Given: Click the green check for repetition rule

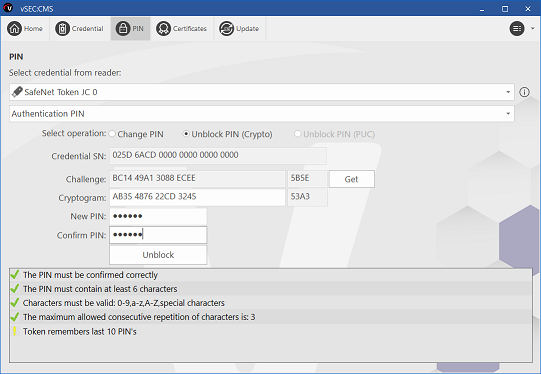Looking at the screenshot, I should 14,317.
